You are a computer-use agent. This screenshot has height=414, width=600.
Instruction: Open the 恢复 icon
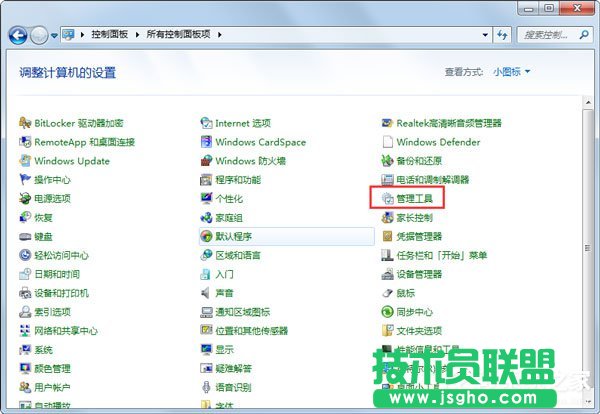pyautogui.click(x=25, y=217)
